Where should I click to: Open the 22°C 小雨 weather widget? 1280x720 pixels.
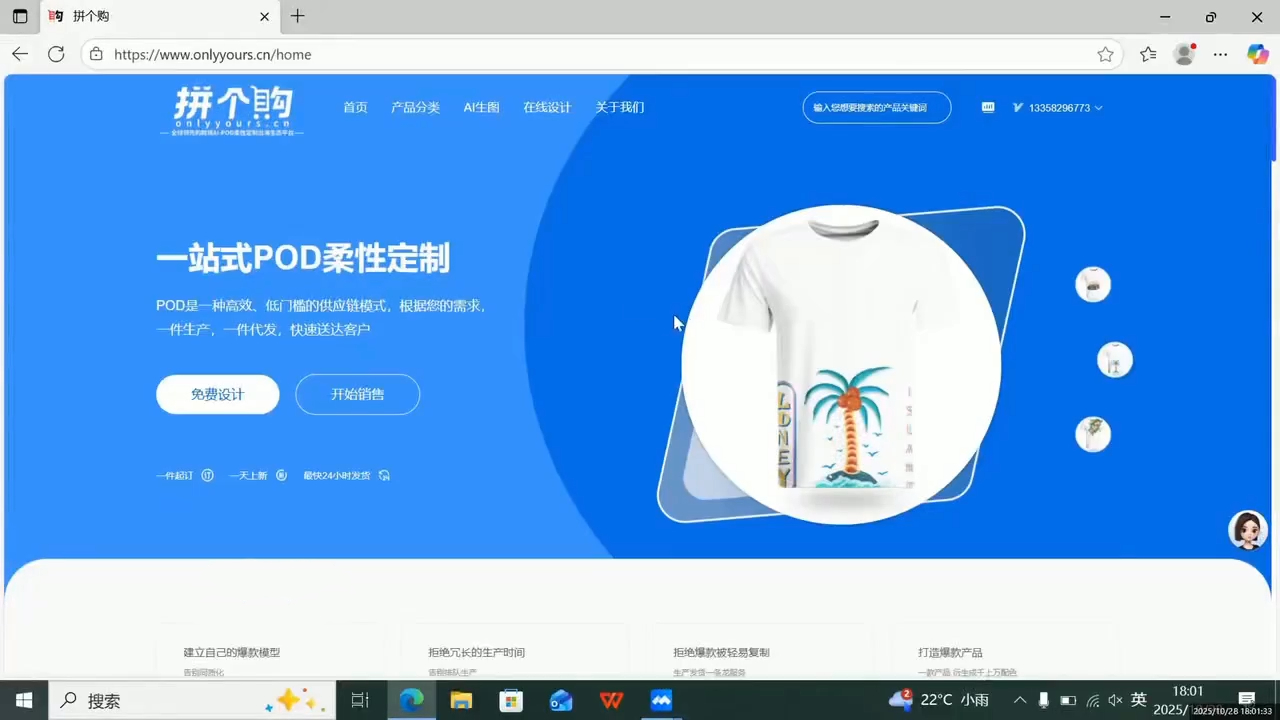[x=938, y=699]
